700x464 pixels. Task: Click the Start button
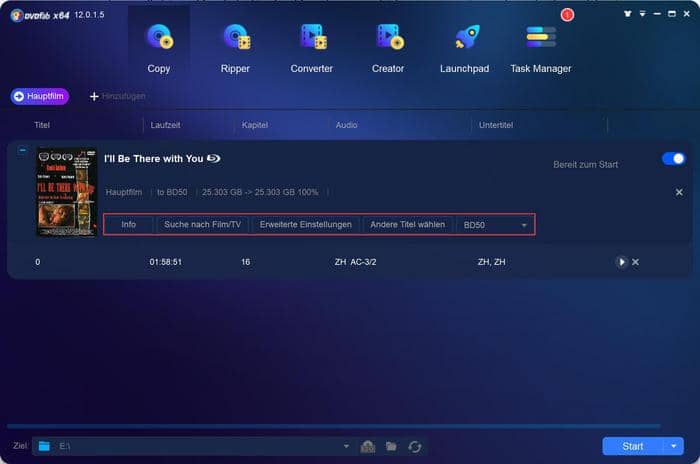click(633, 446)
